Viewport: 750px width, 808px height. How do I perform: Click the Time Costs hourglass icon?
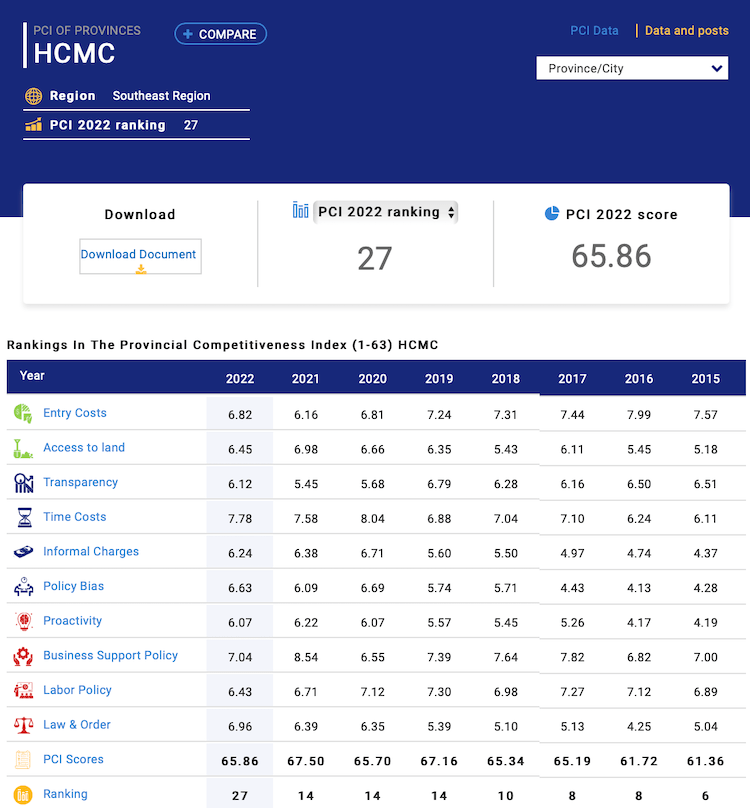tap(23, 517)
